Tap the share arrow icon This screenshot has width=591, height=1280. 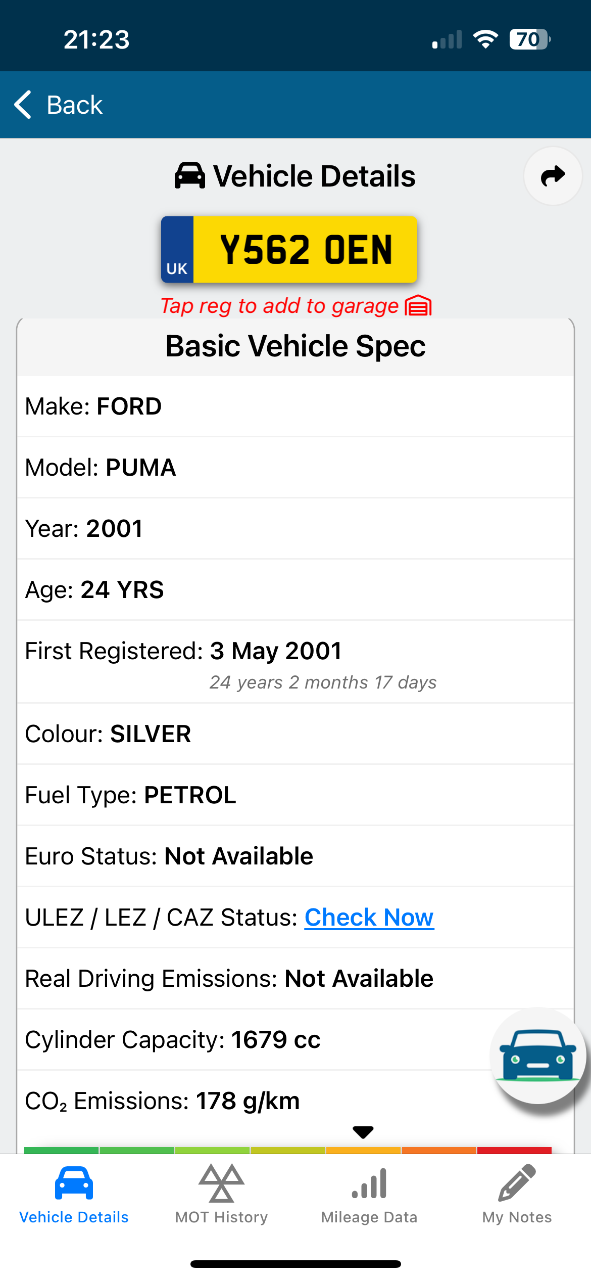(553, 177)
